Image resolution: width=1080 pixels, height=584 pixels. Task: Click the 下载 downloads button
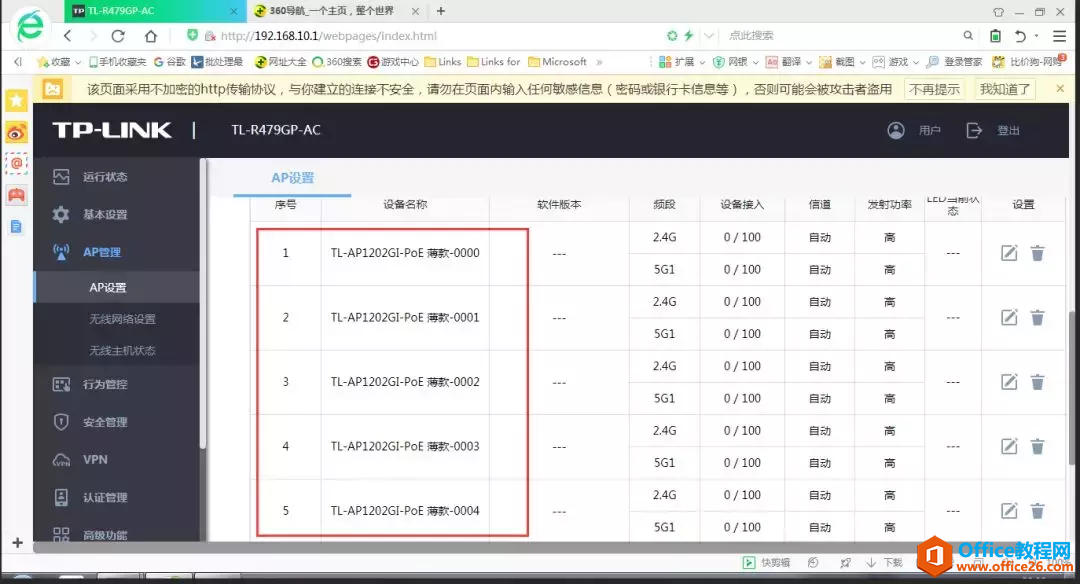(x=884, y=563)
